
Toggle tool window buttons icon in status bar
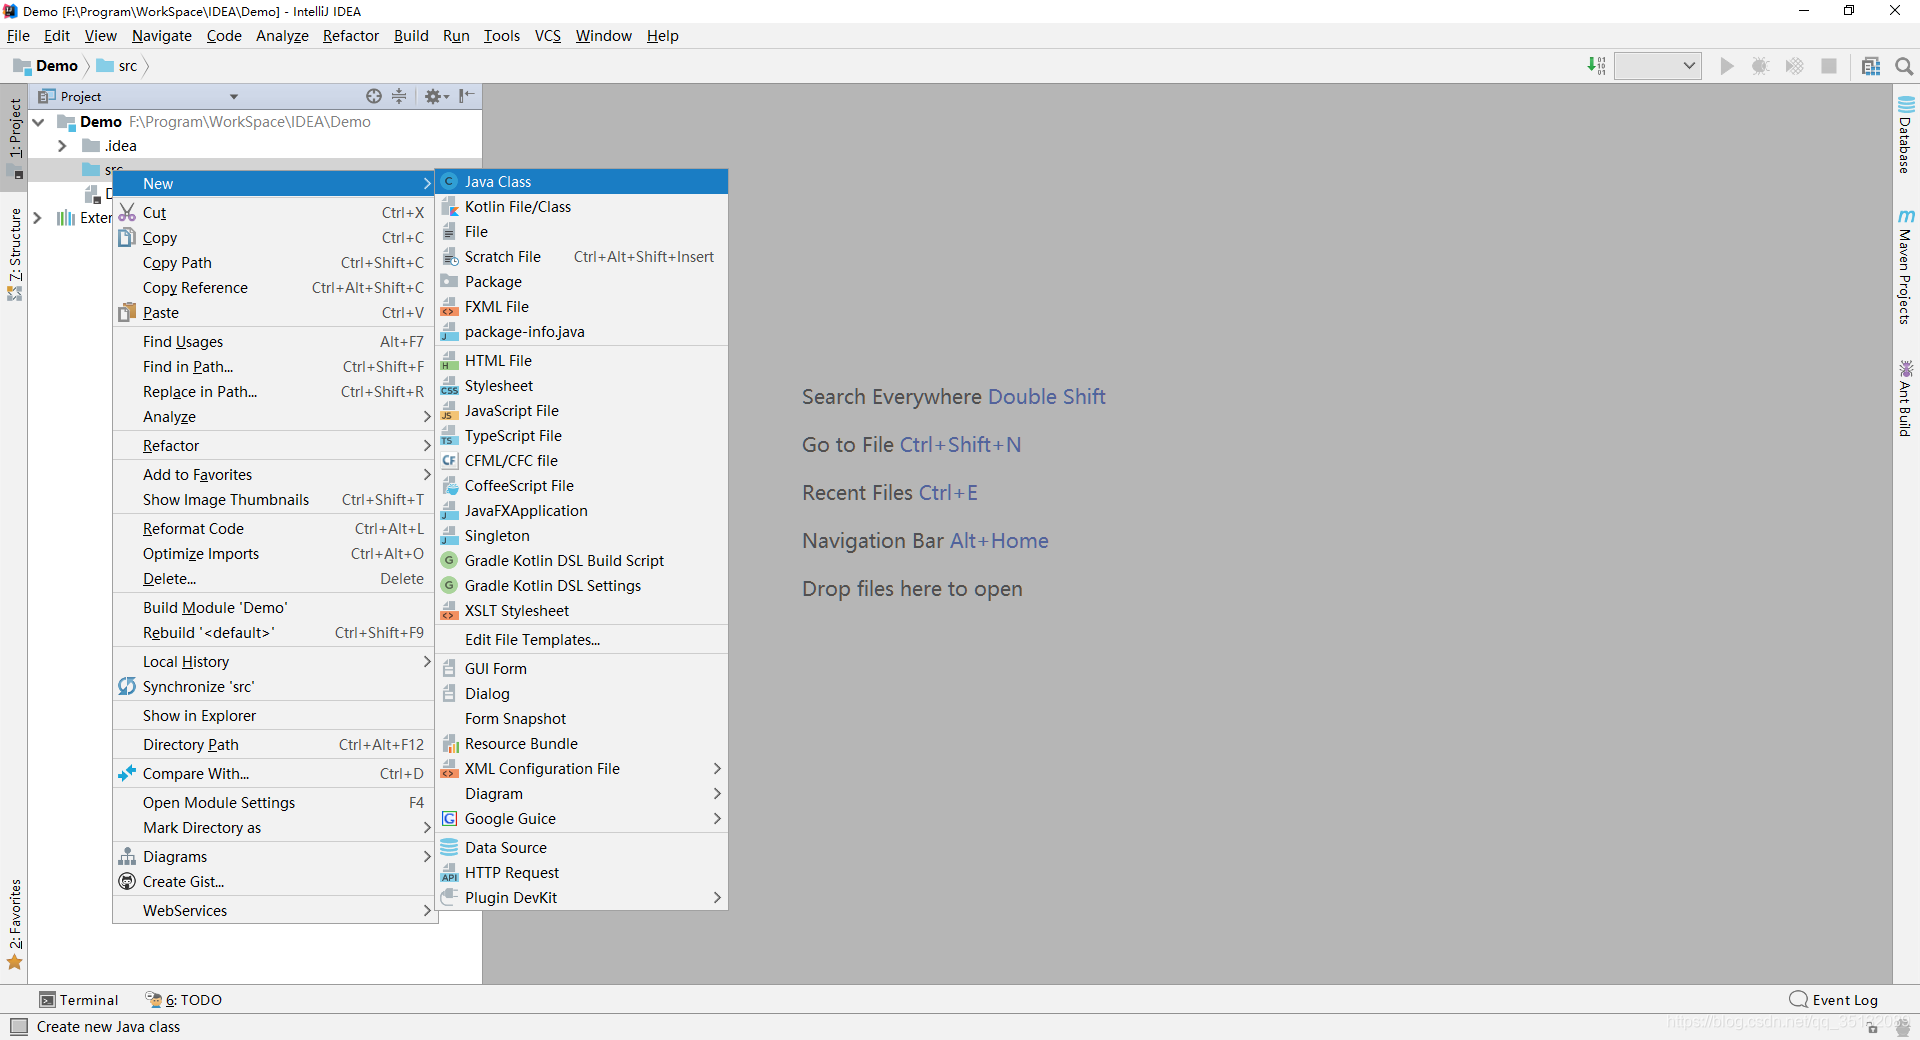click(x=19, y=1027)
